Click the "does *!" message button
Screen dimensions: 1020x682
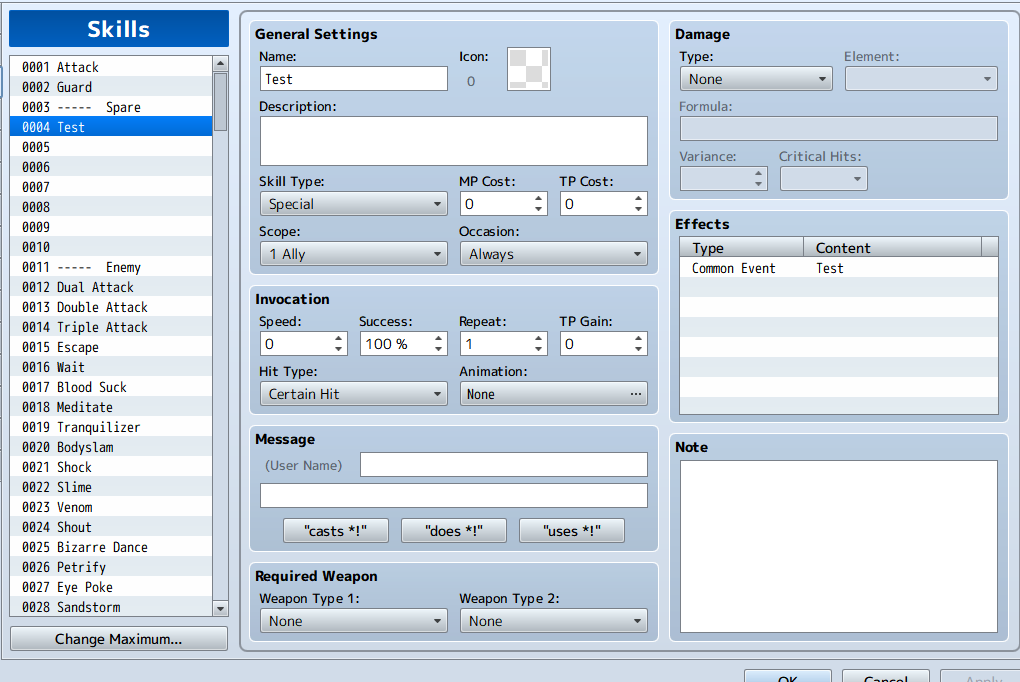click(454, 530)
